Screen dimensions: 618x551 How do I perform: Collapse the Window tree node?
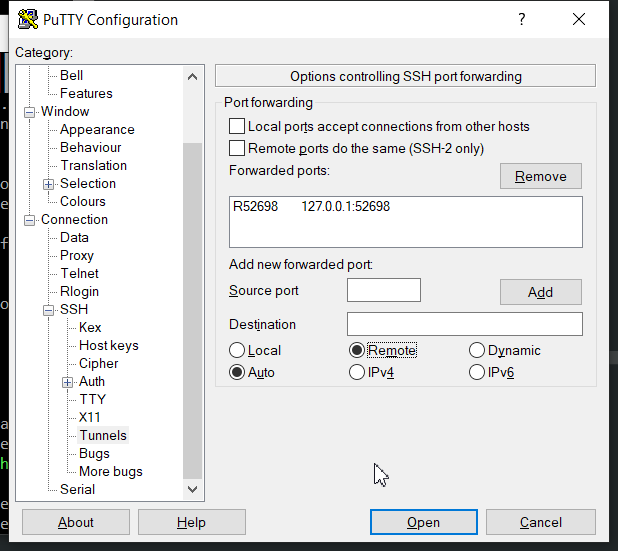click(30, 112)
